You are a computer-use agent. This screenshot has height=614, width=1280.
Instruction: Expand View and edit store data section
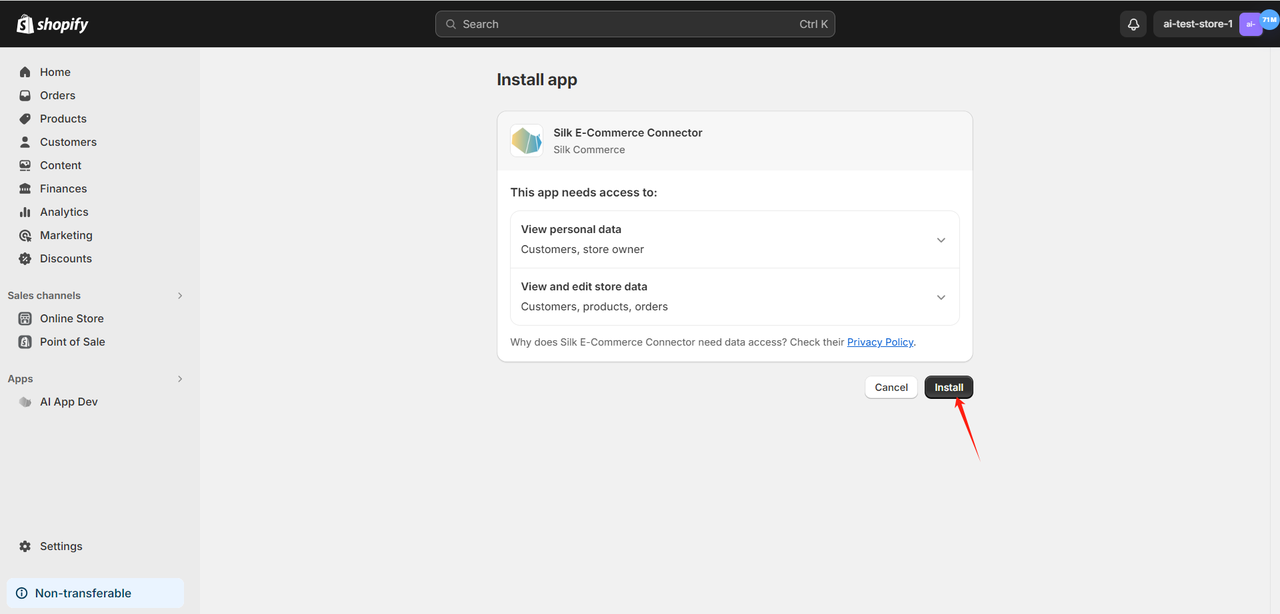pos(940,297)
